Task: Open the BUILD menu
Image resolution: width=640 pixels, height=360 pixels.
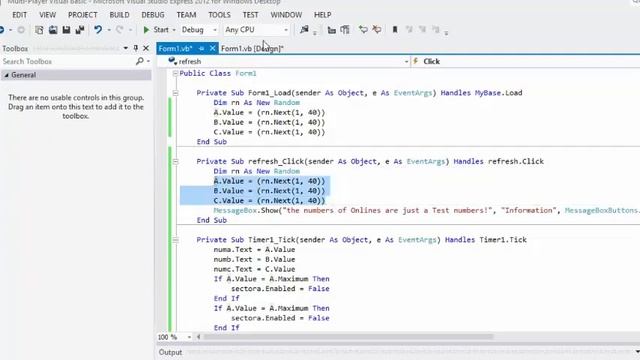Action: pos(119,15)
